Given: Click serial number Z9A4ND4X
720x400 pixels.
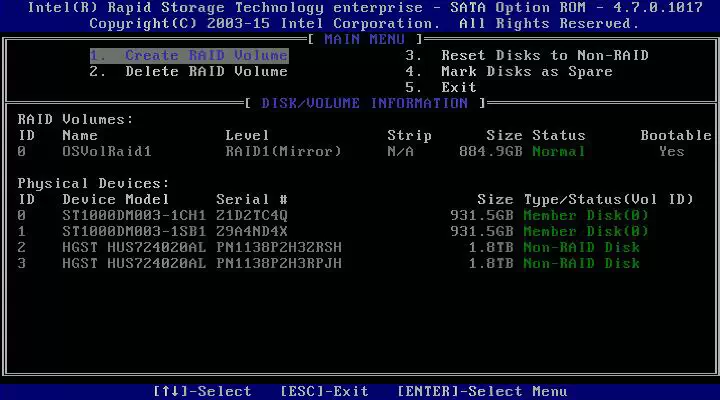Looking at the screenshot, I should pos(251,231).
